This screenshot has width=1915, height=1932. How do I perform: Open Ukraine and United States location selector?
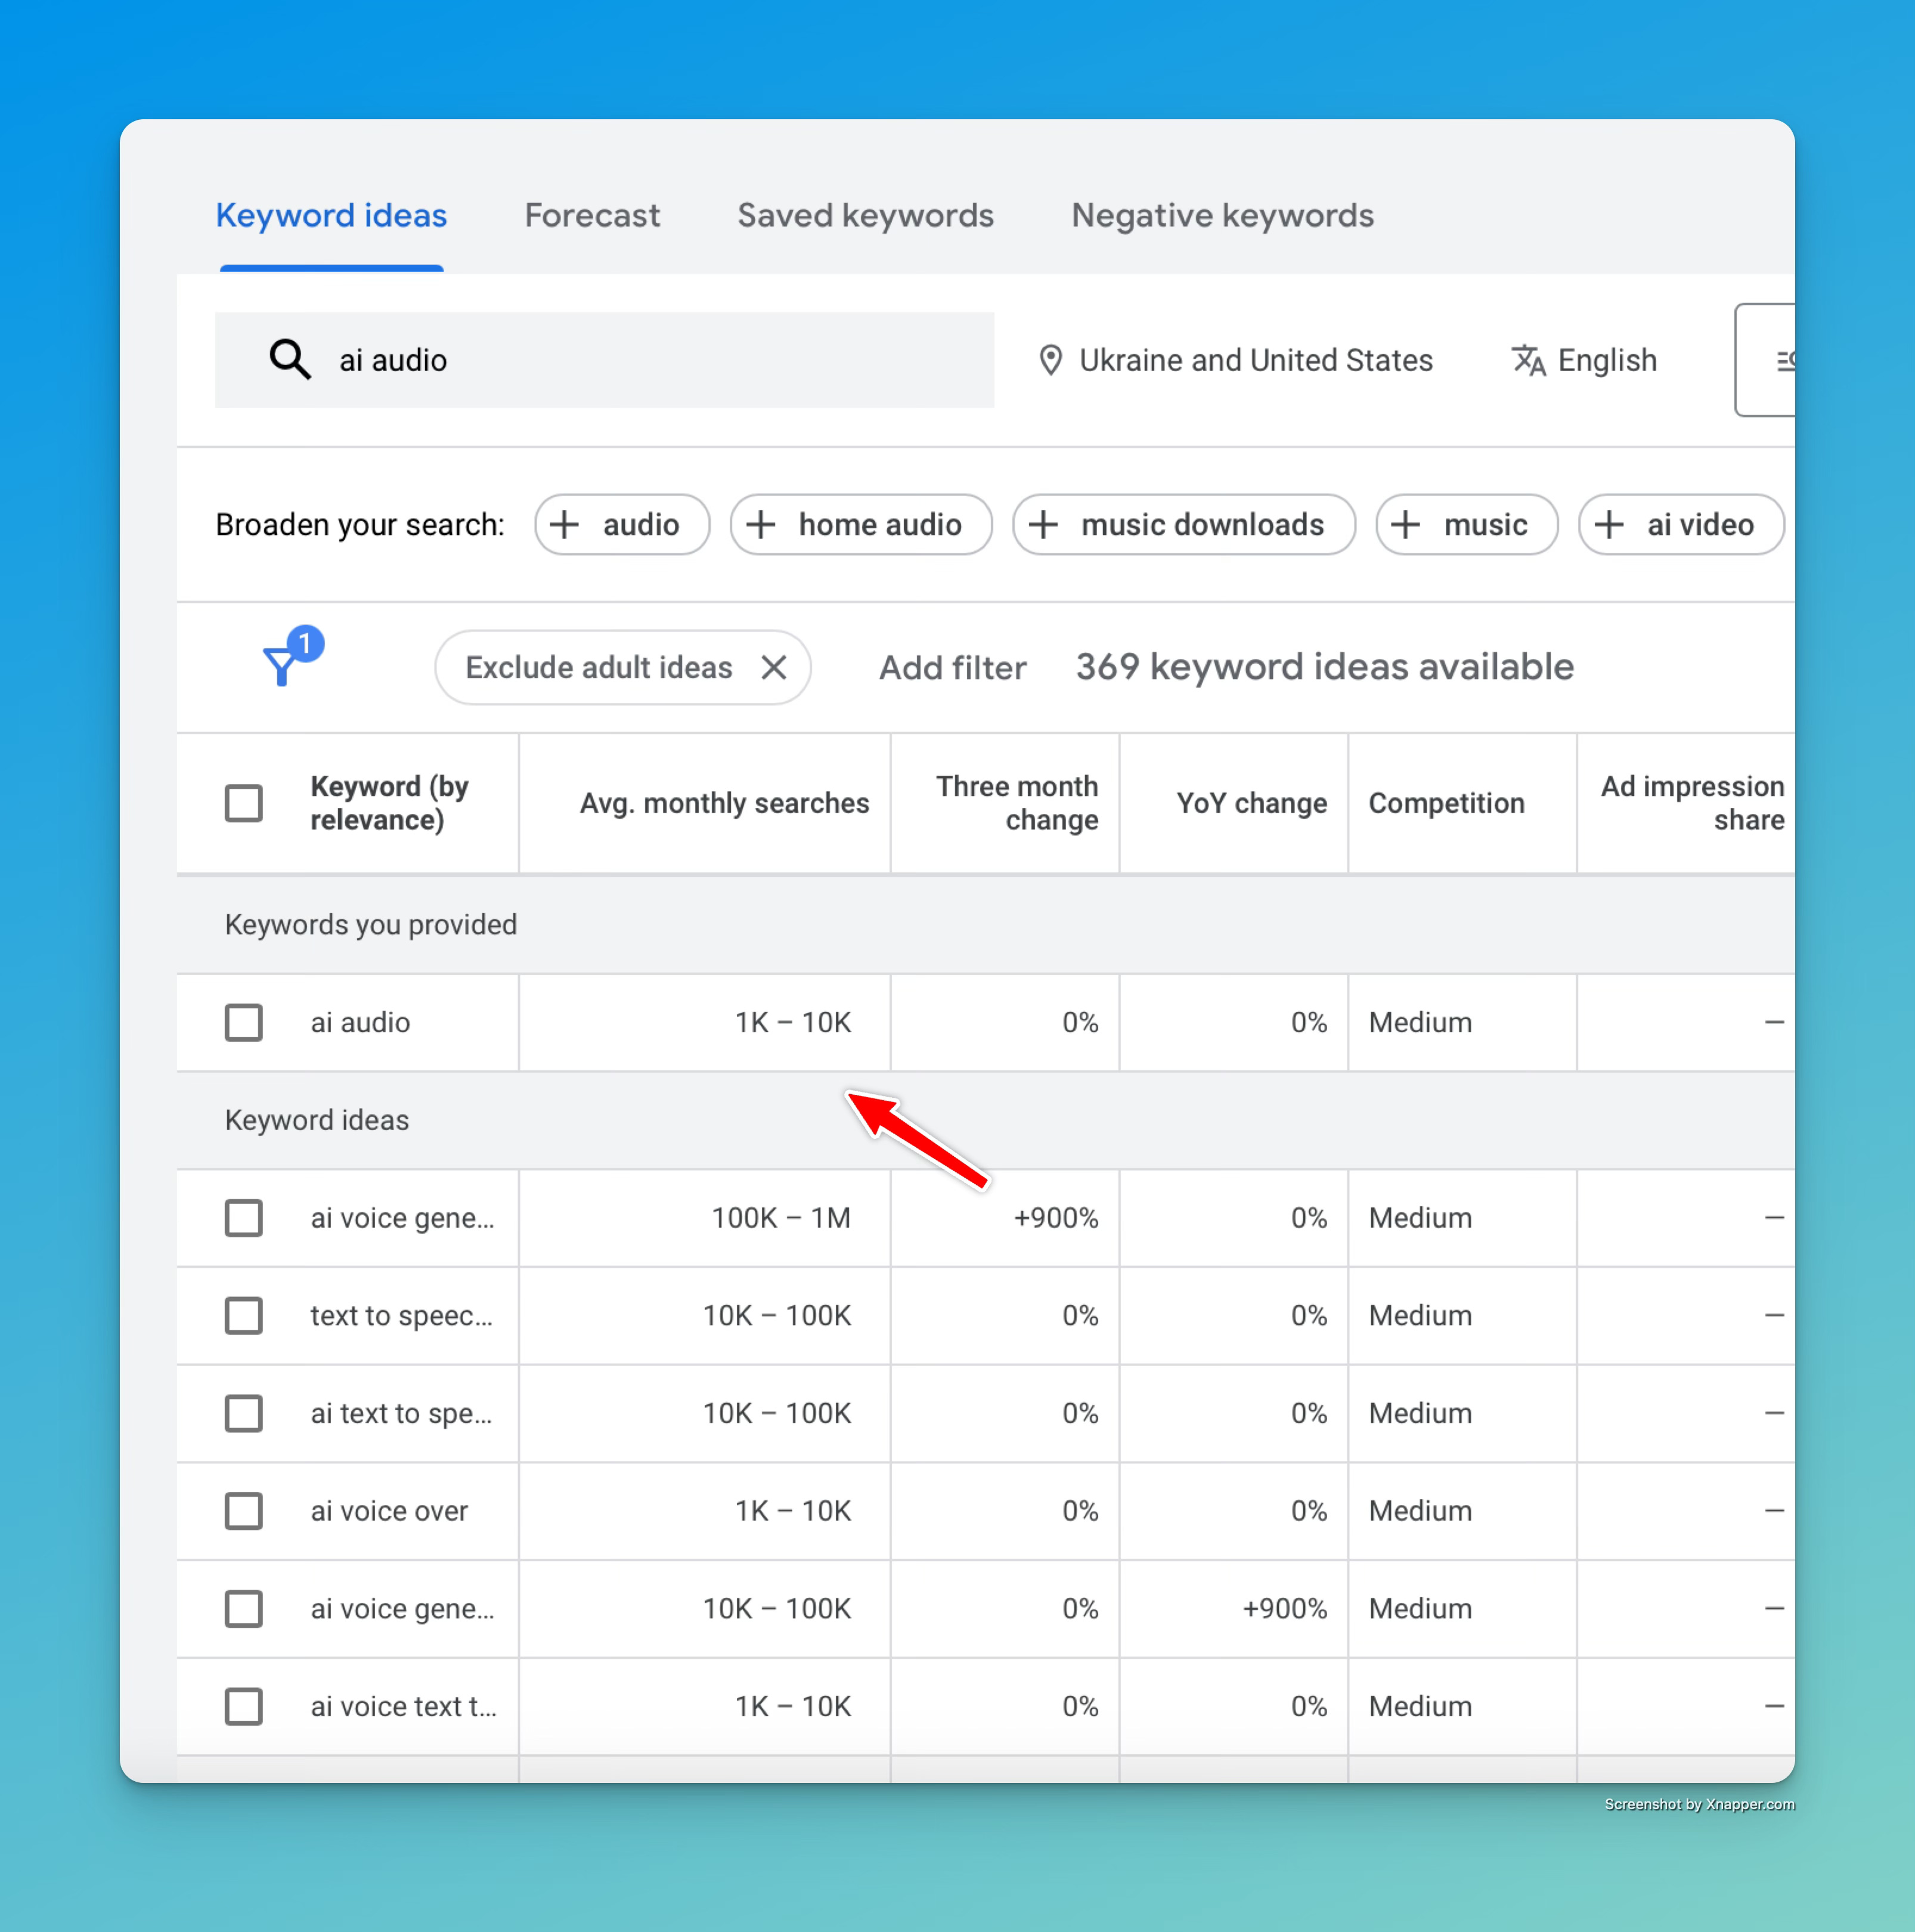pos(1255,360)
